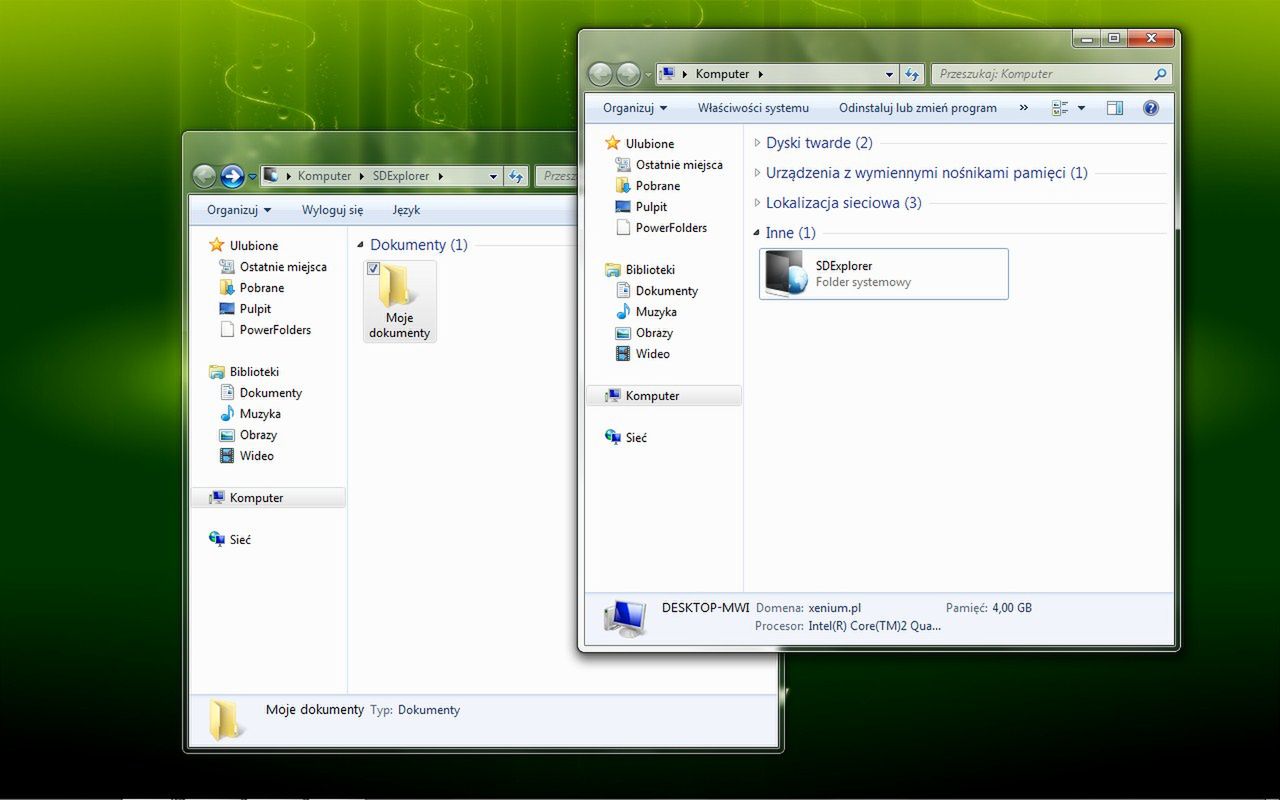Click Recent pages dropdown arrow in SDExplorer window
1280x800 pixels.
(x=253, y=177)
